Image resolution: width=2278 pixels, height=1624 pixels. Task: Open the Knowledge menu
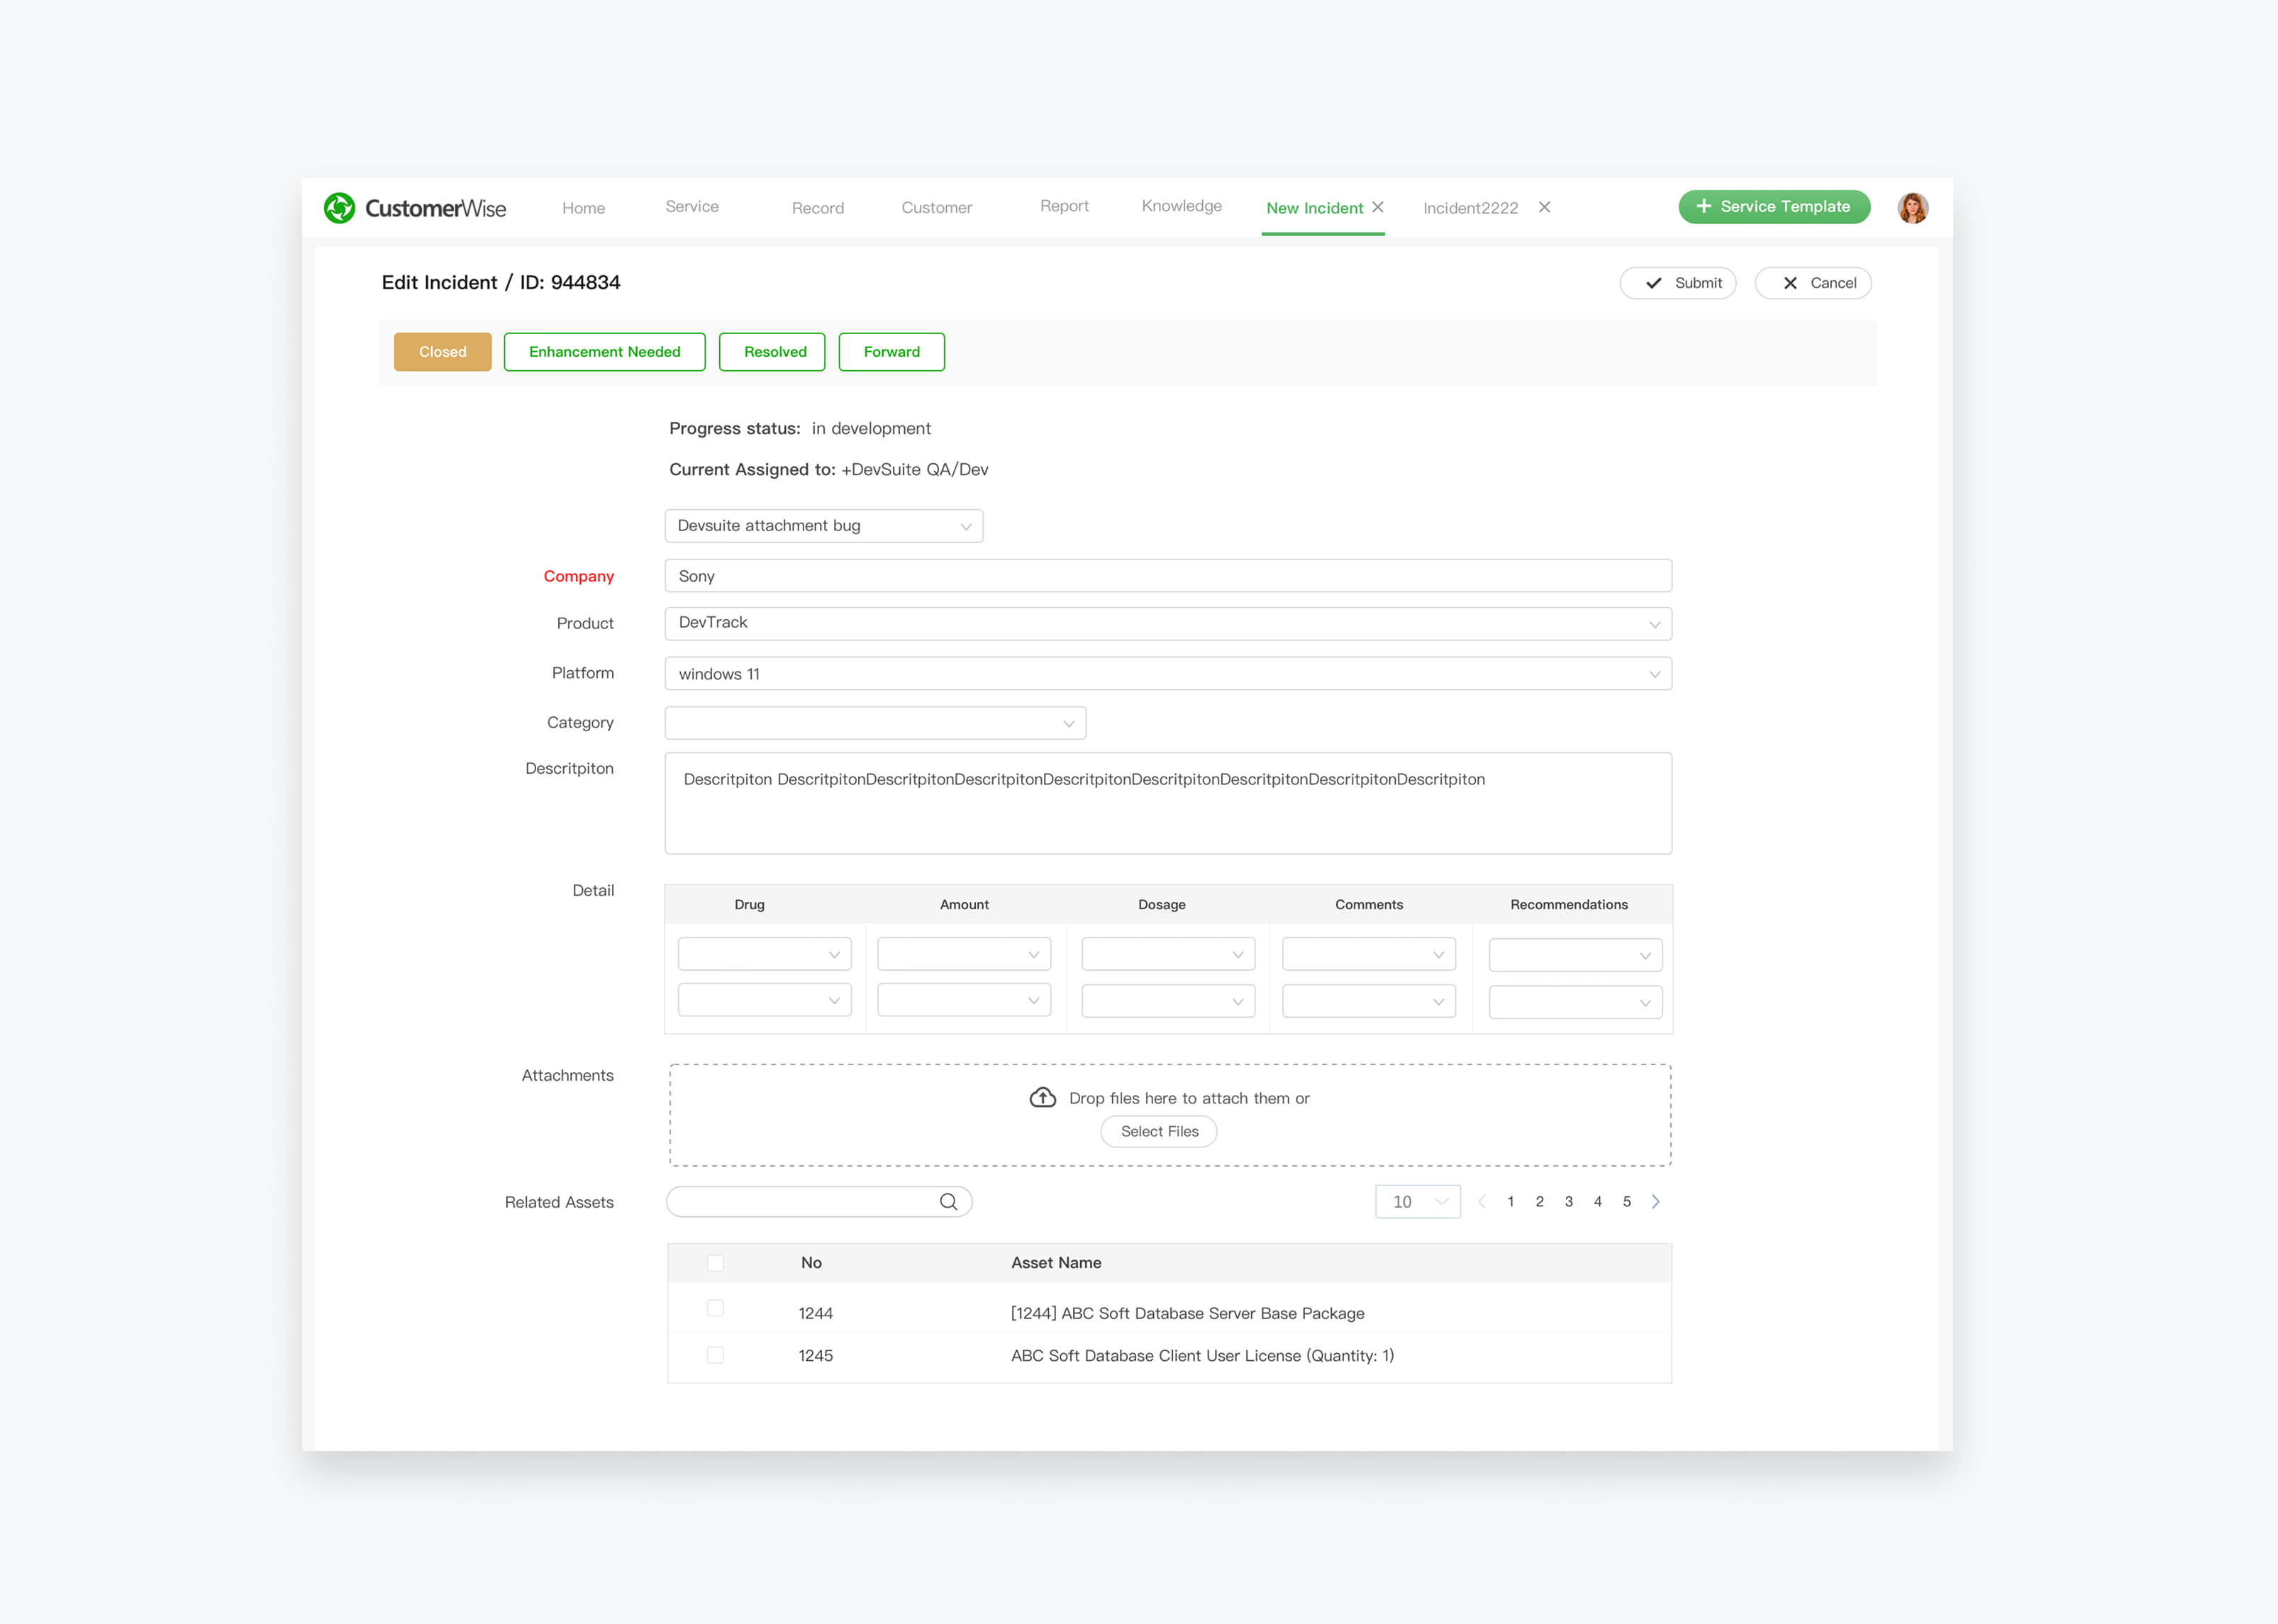(1181, 206)
